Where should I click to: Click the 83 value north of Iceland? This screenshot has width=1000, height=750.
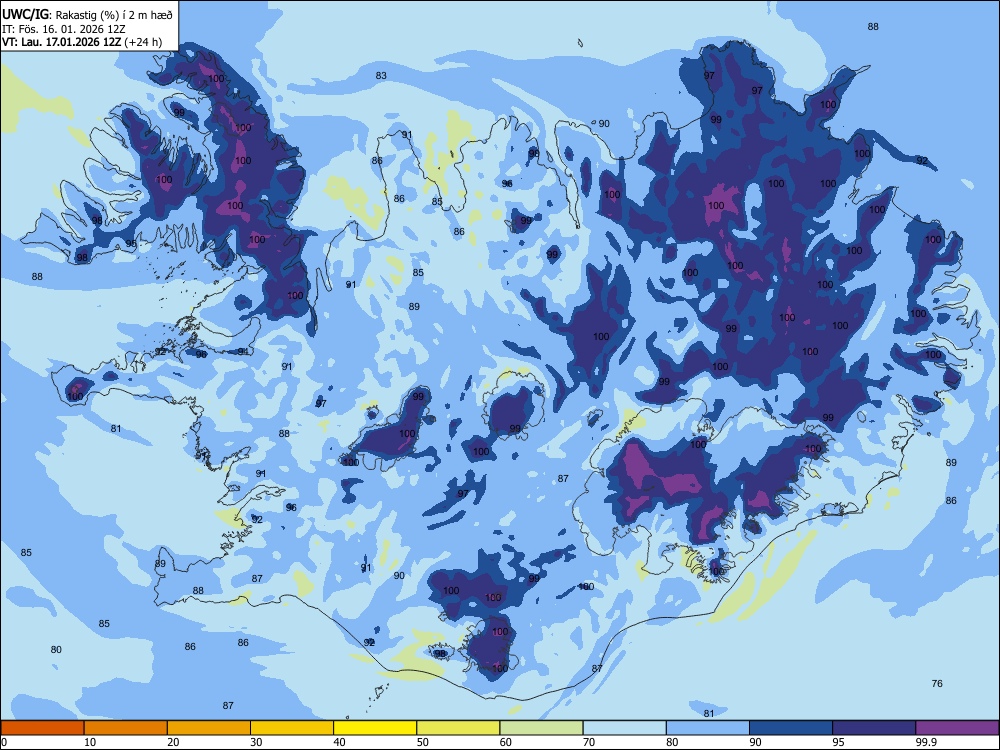point(381,75)
